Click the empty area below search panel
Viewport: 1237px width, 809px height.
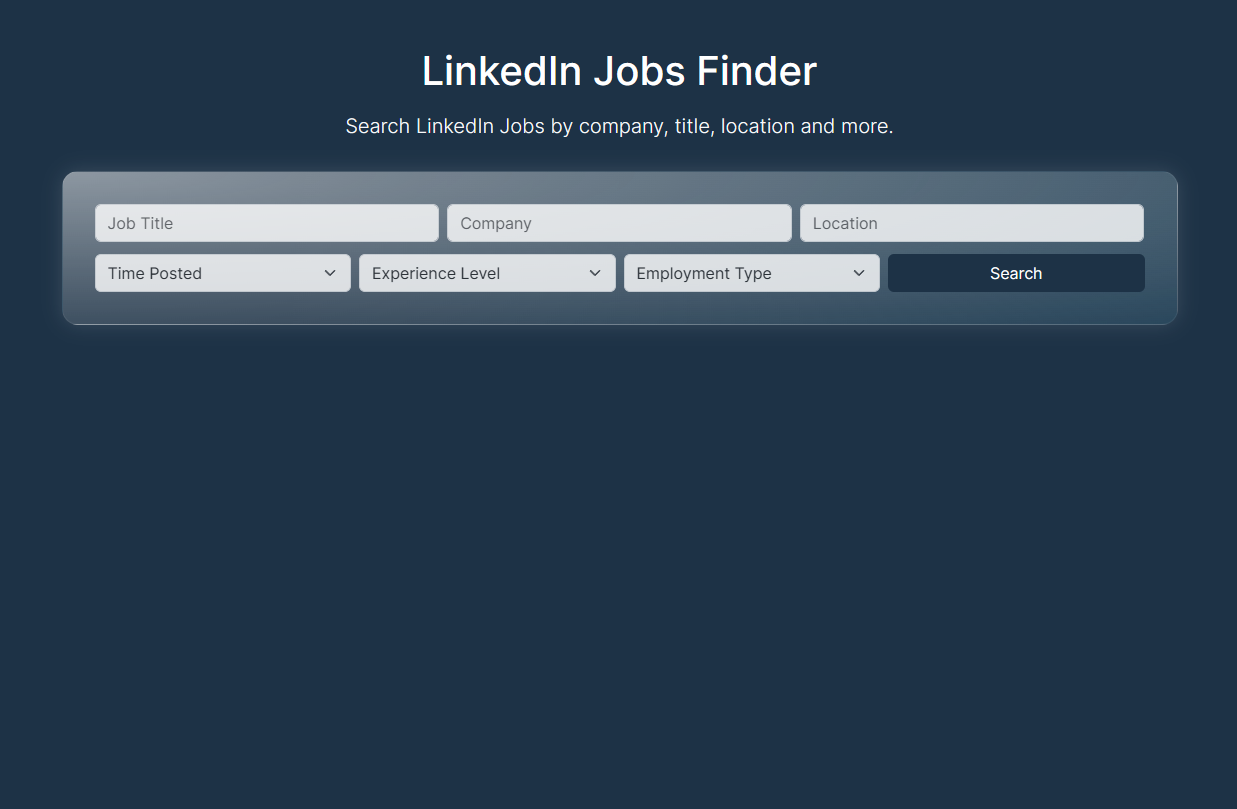(619, 560)
